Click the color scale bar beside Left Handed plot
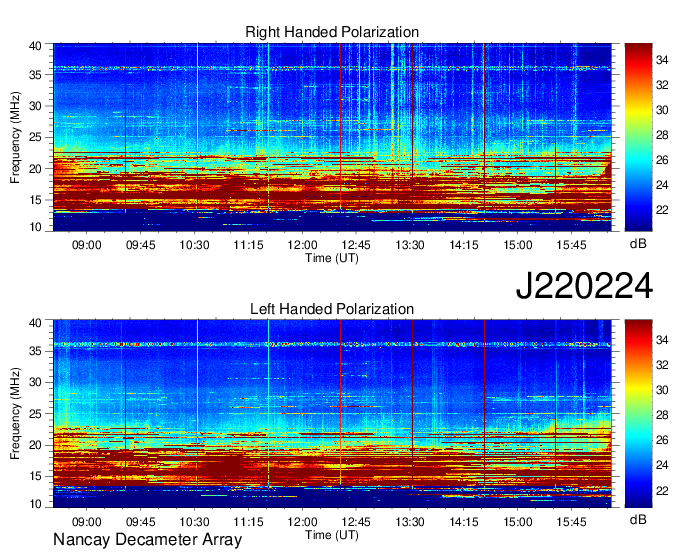 (638, 414)
